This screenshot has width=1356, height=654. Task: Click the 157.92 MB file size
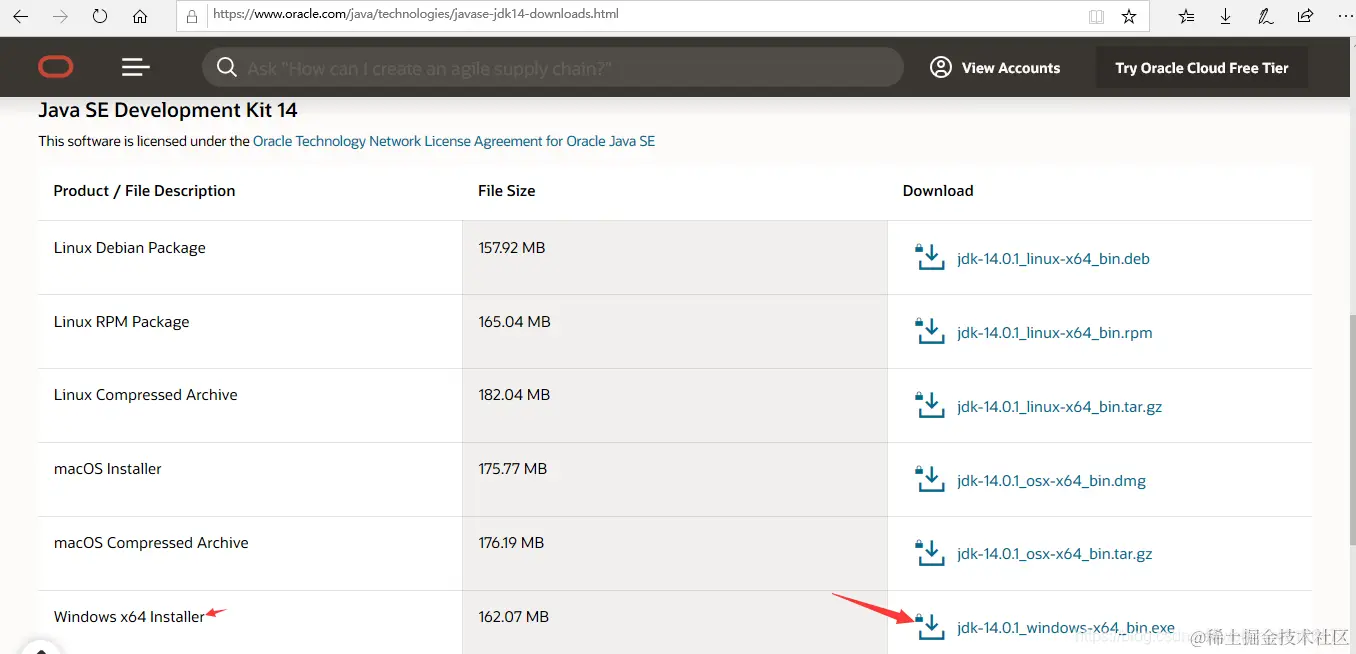coord(511,248)
